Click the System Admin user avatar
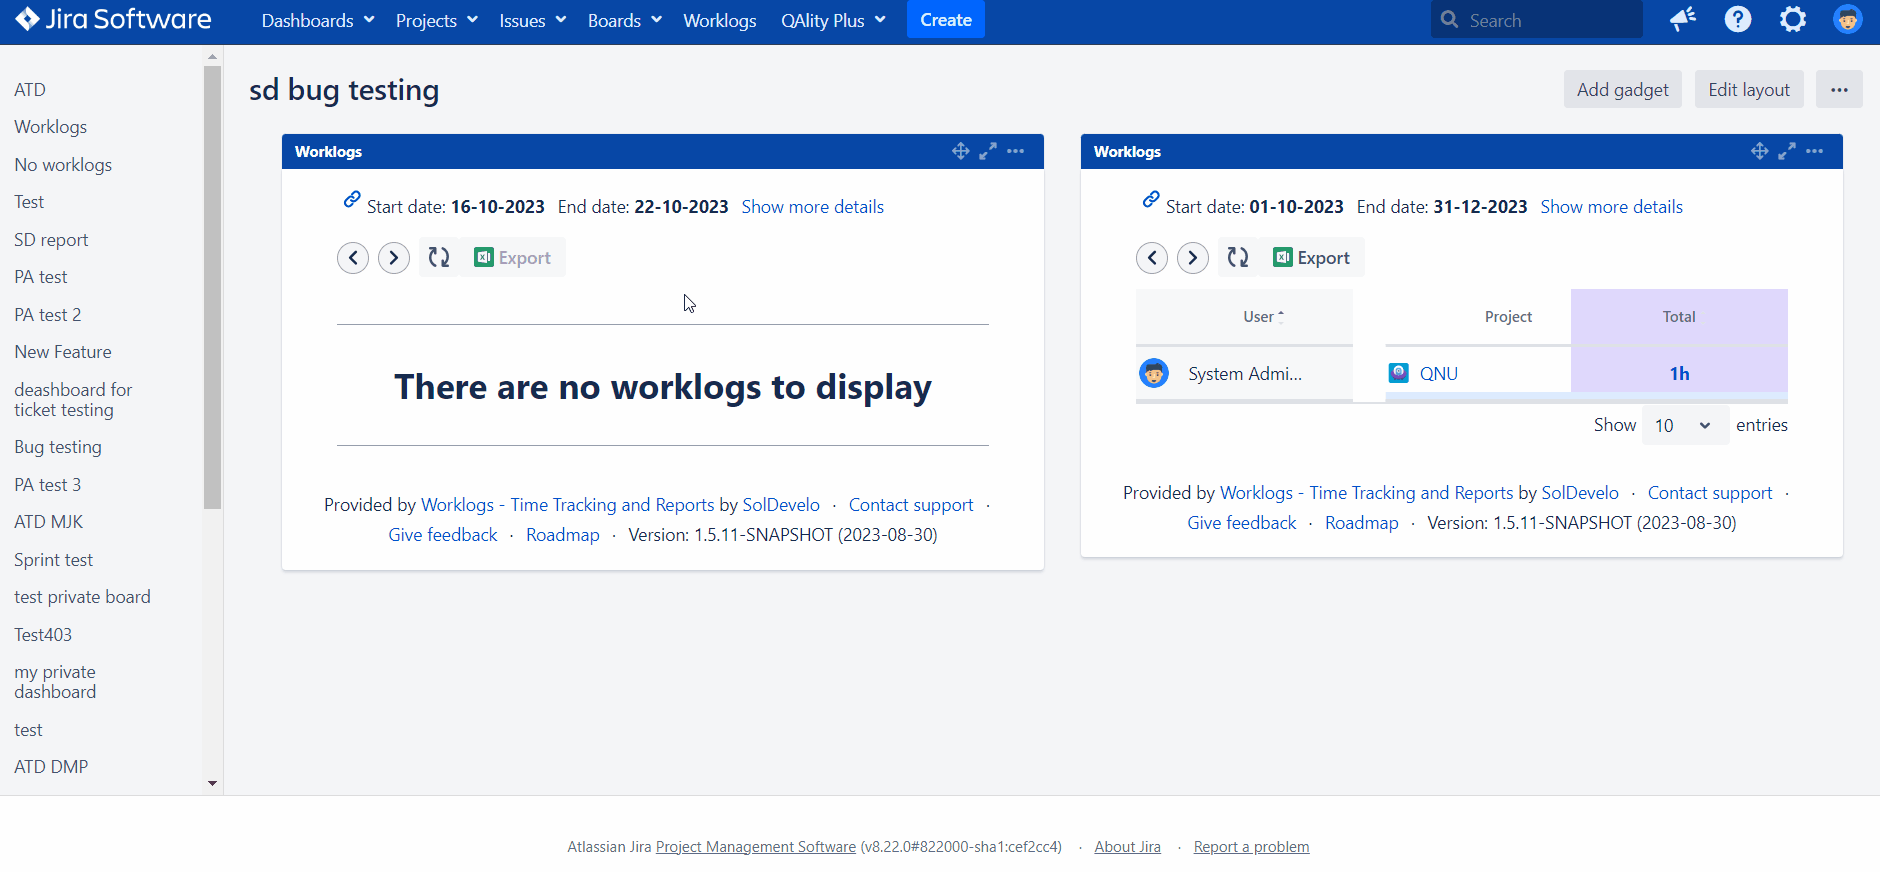 1154,373
